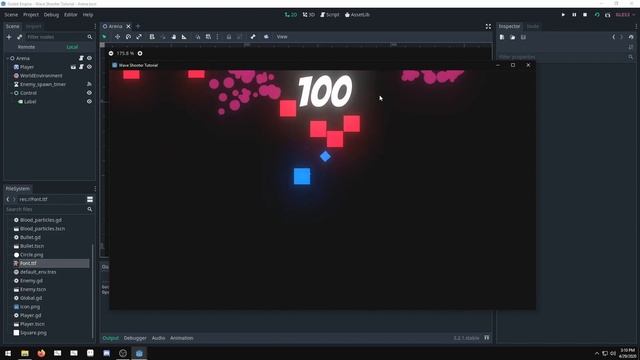Toggle visibility of Control node
This screenshot has width=640, height=360.
coord(89,93)
